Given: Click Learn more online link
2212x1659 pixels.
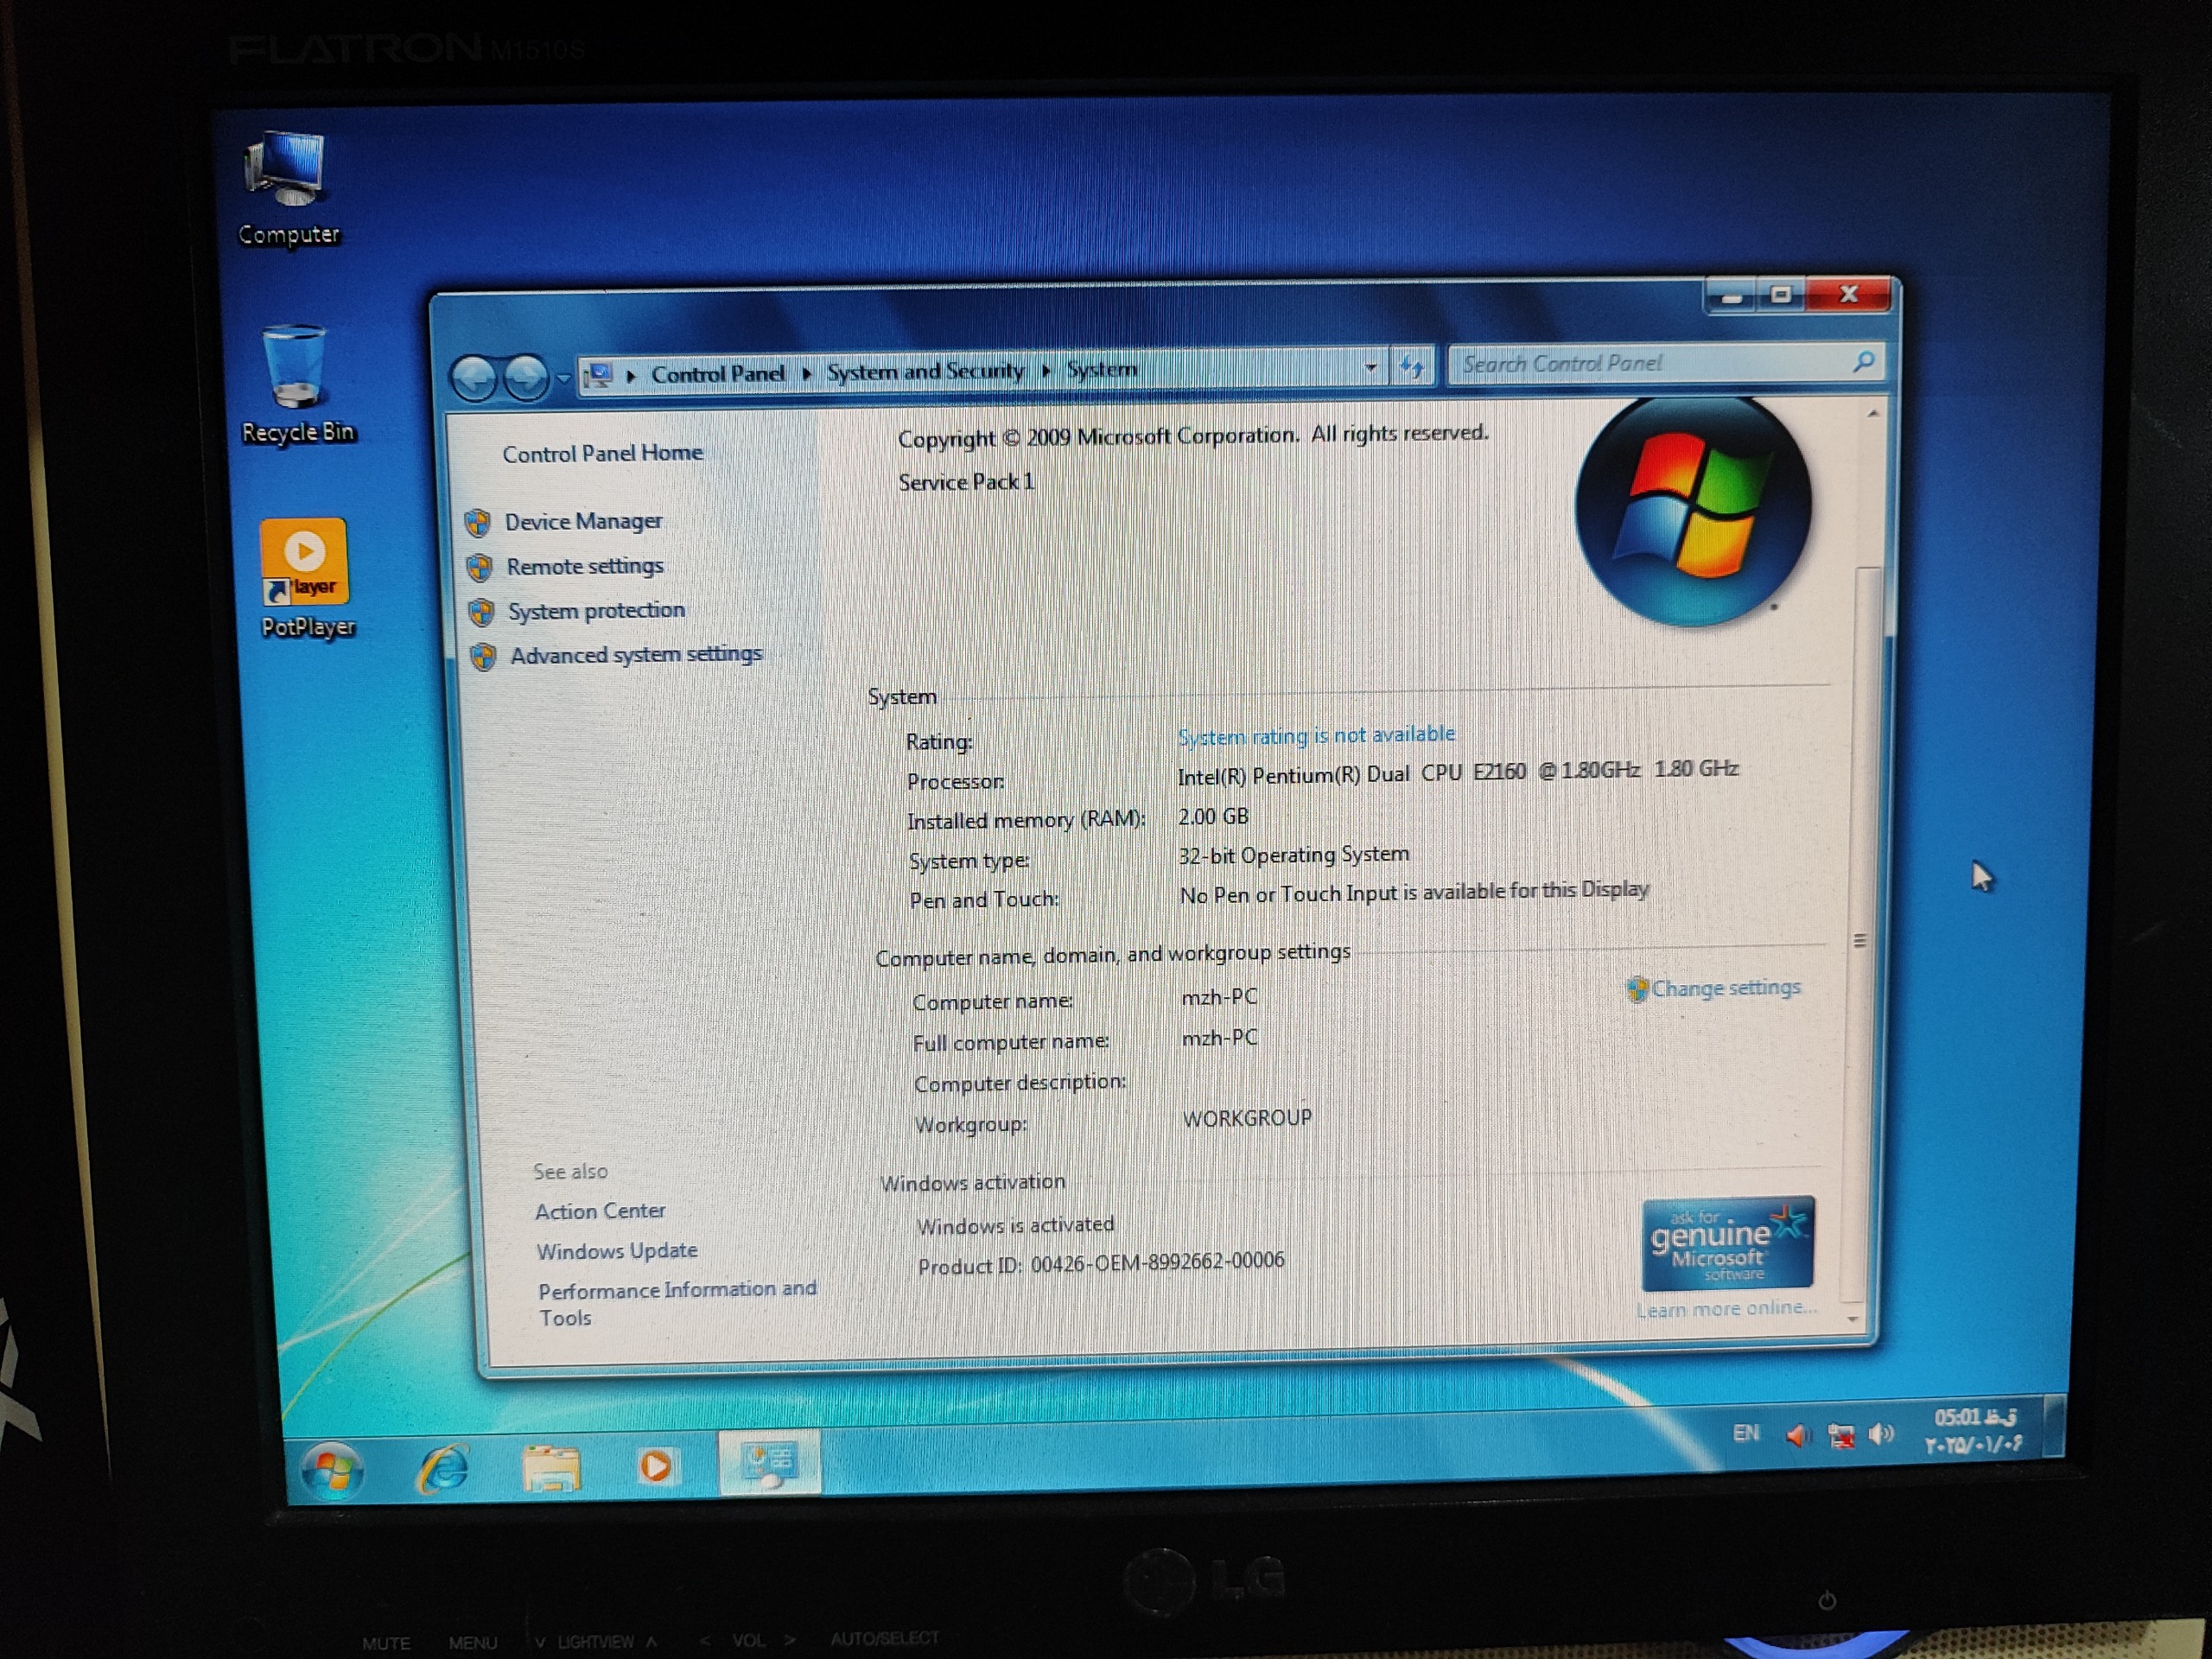Looking at the screenshot, I should click(x=1727, y=1309).
